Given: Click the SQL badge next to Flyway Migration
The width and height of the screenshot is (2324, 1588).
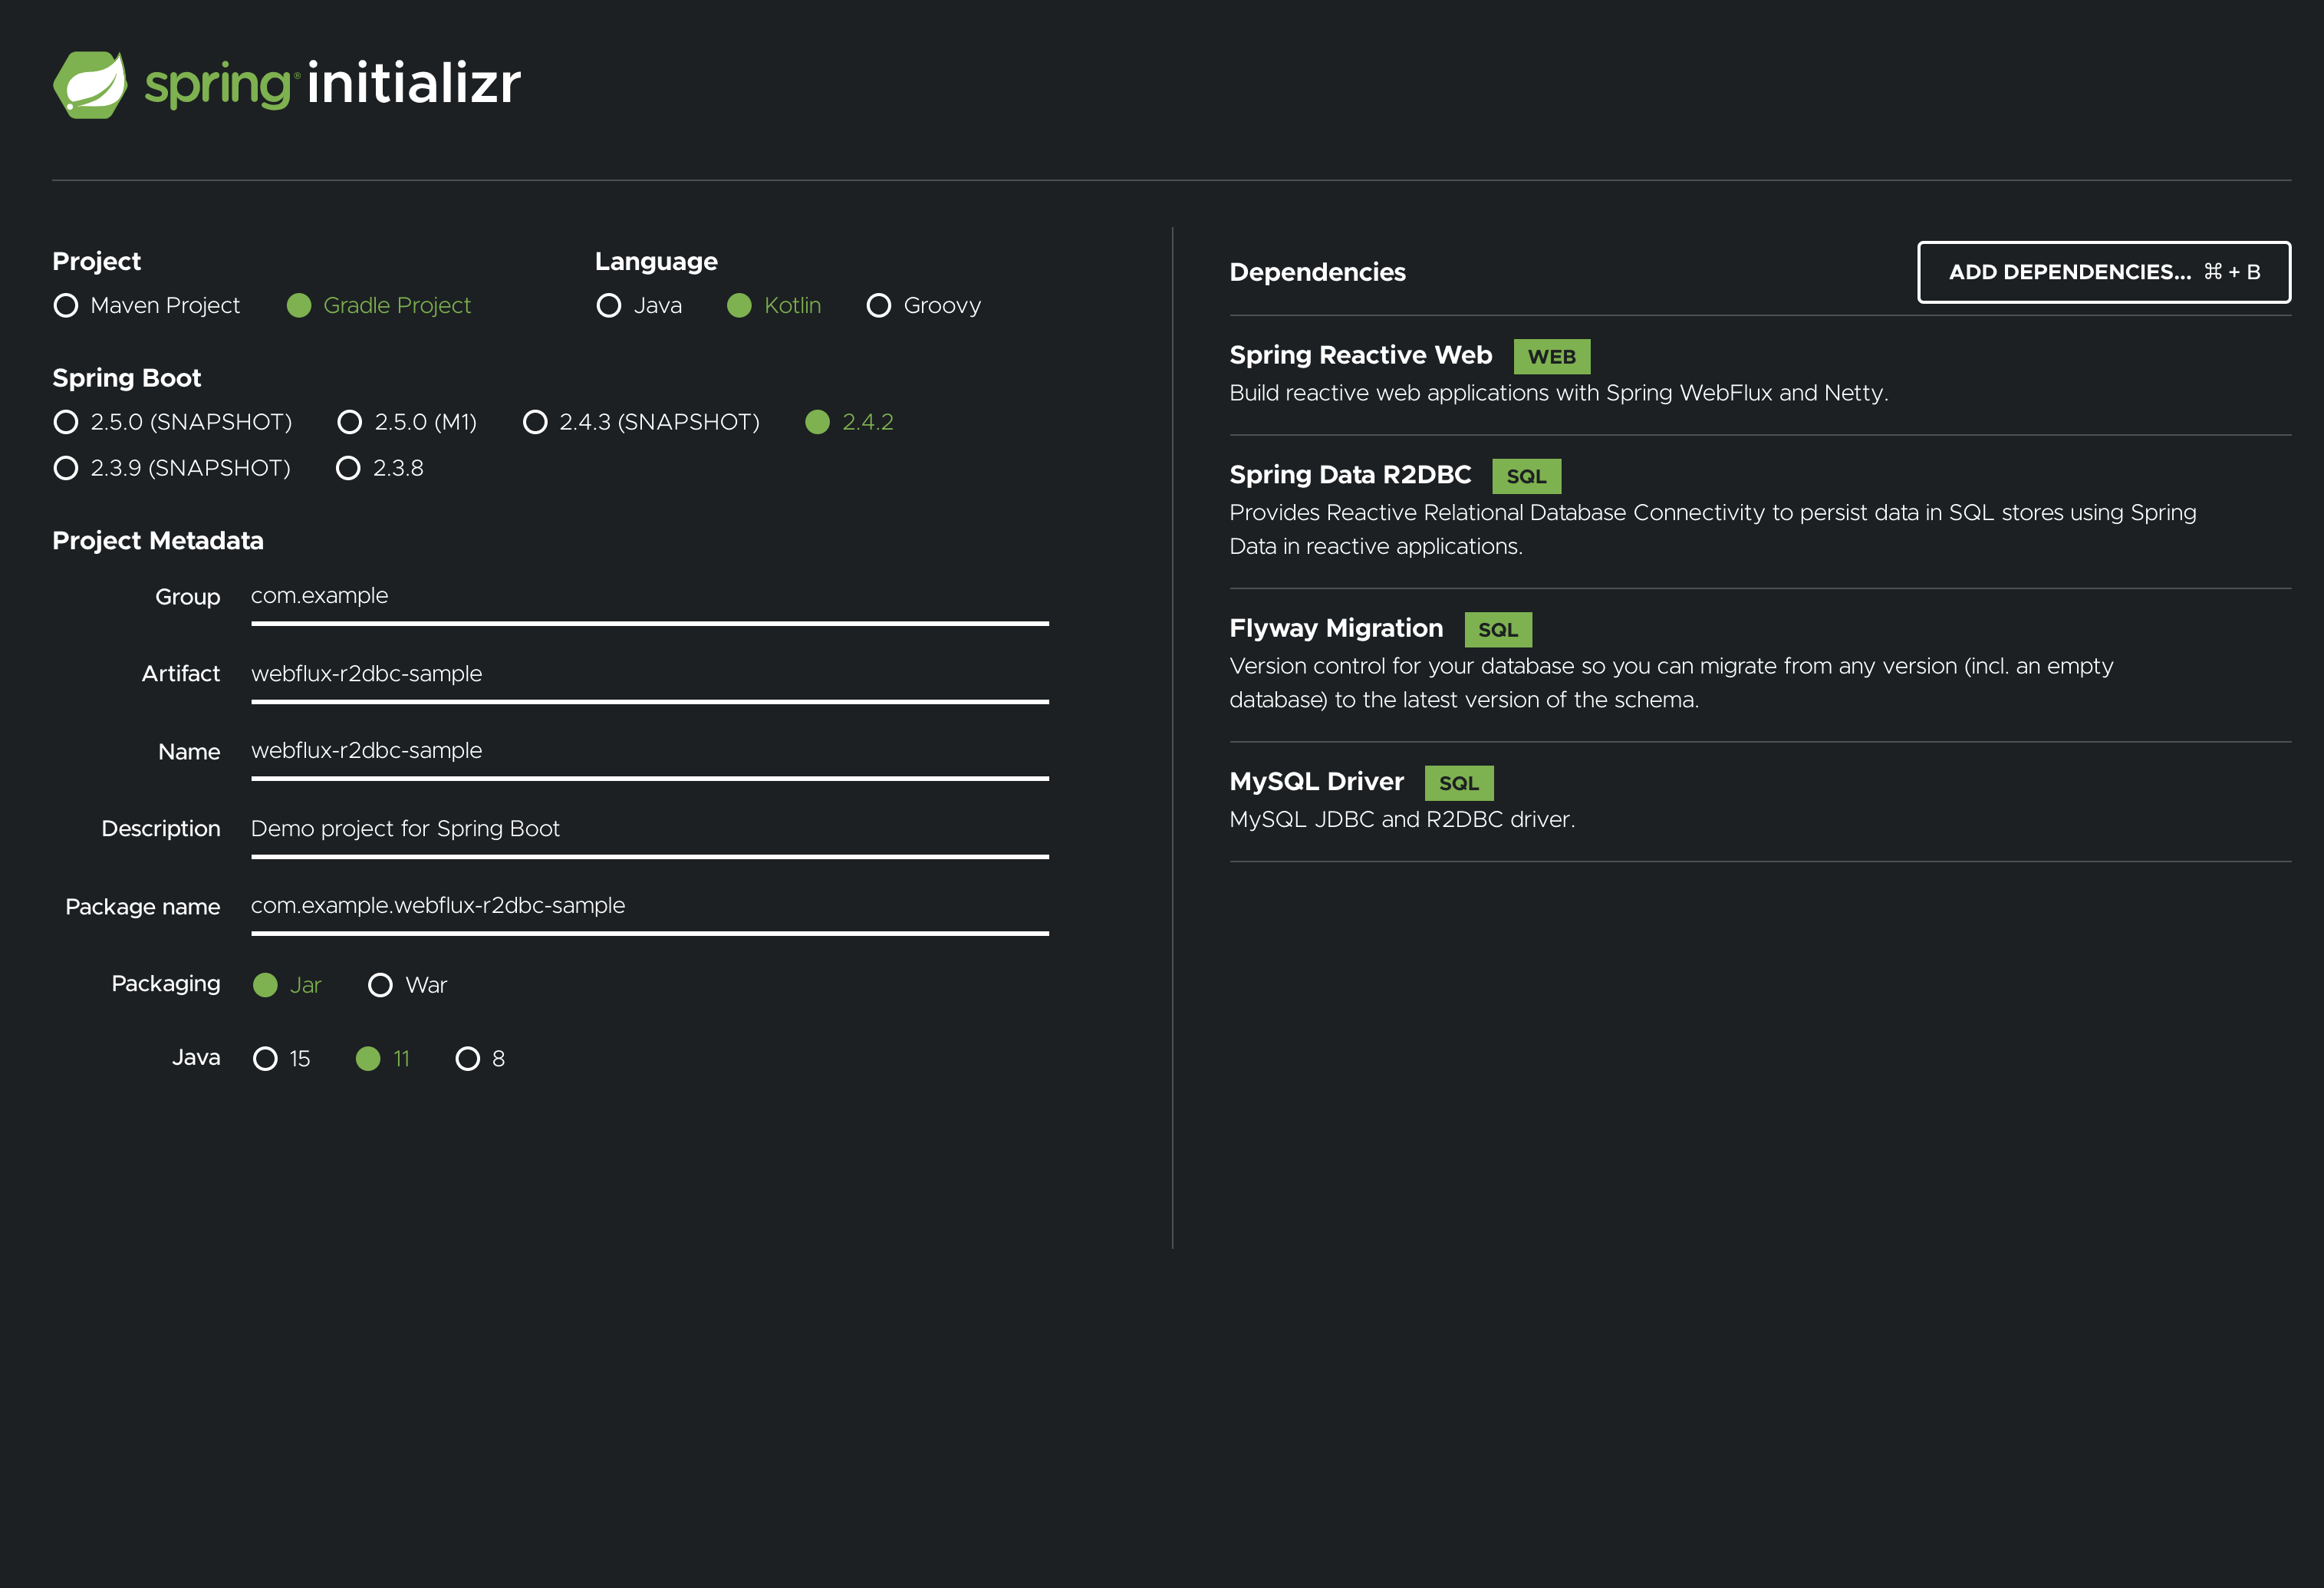Looking at the screenshot, I should (1497, 630).
